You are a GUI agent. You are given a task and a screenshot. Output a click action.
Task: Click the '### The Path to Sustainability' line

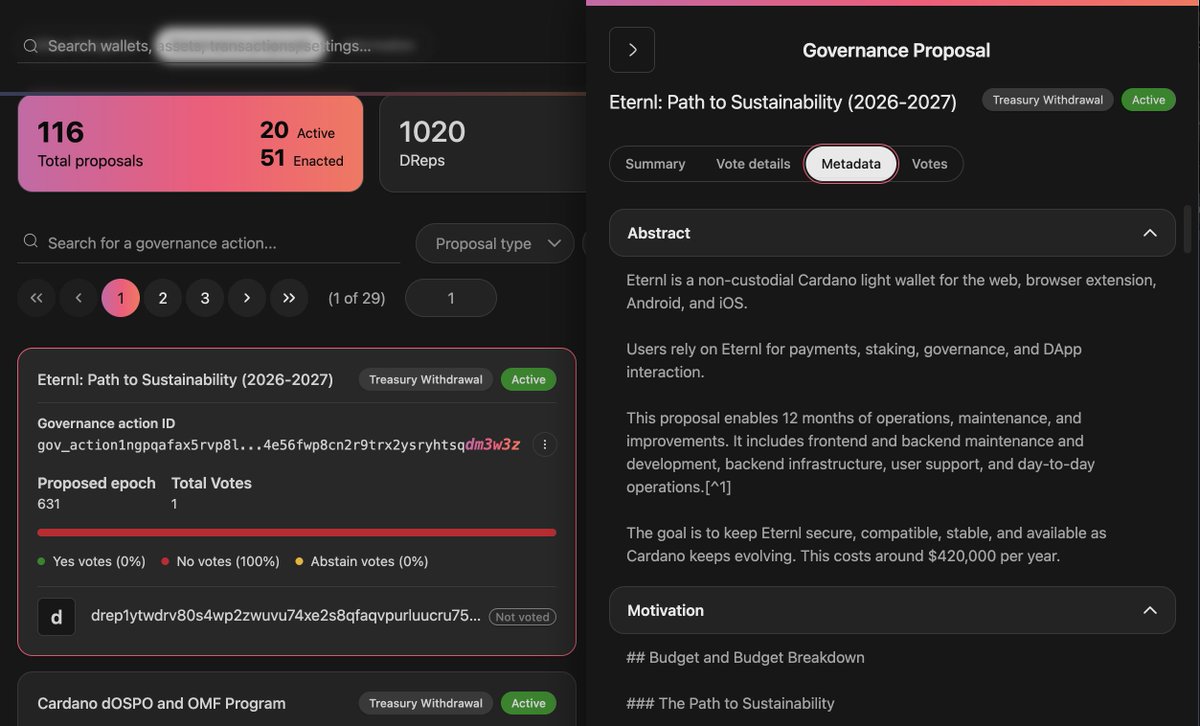click(731, 703)
